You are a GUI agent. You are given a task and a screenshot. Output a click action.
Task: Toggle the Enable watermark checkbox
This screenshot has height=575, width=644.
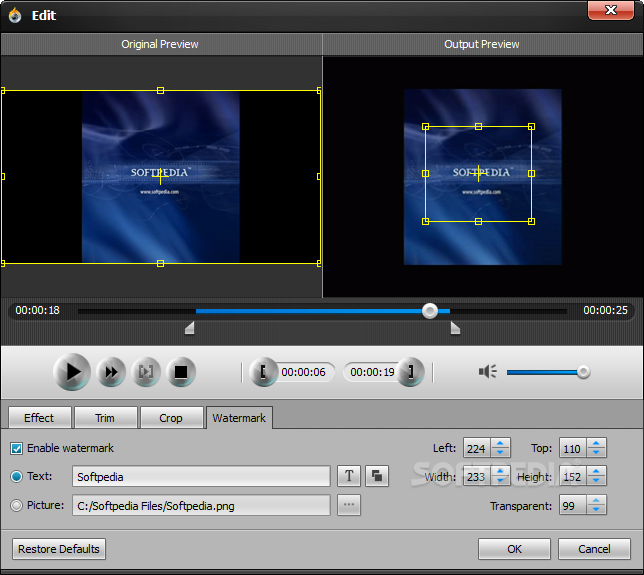(16, 448)
